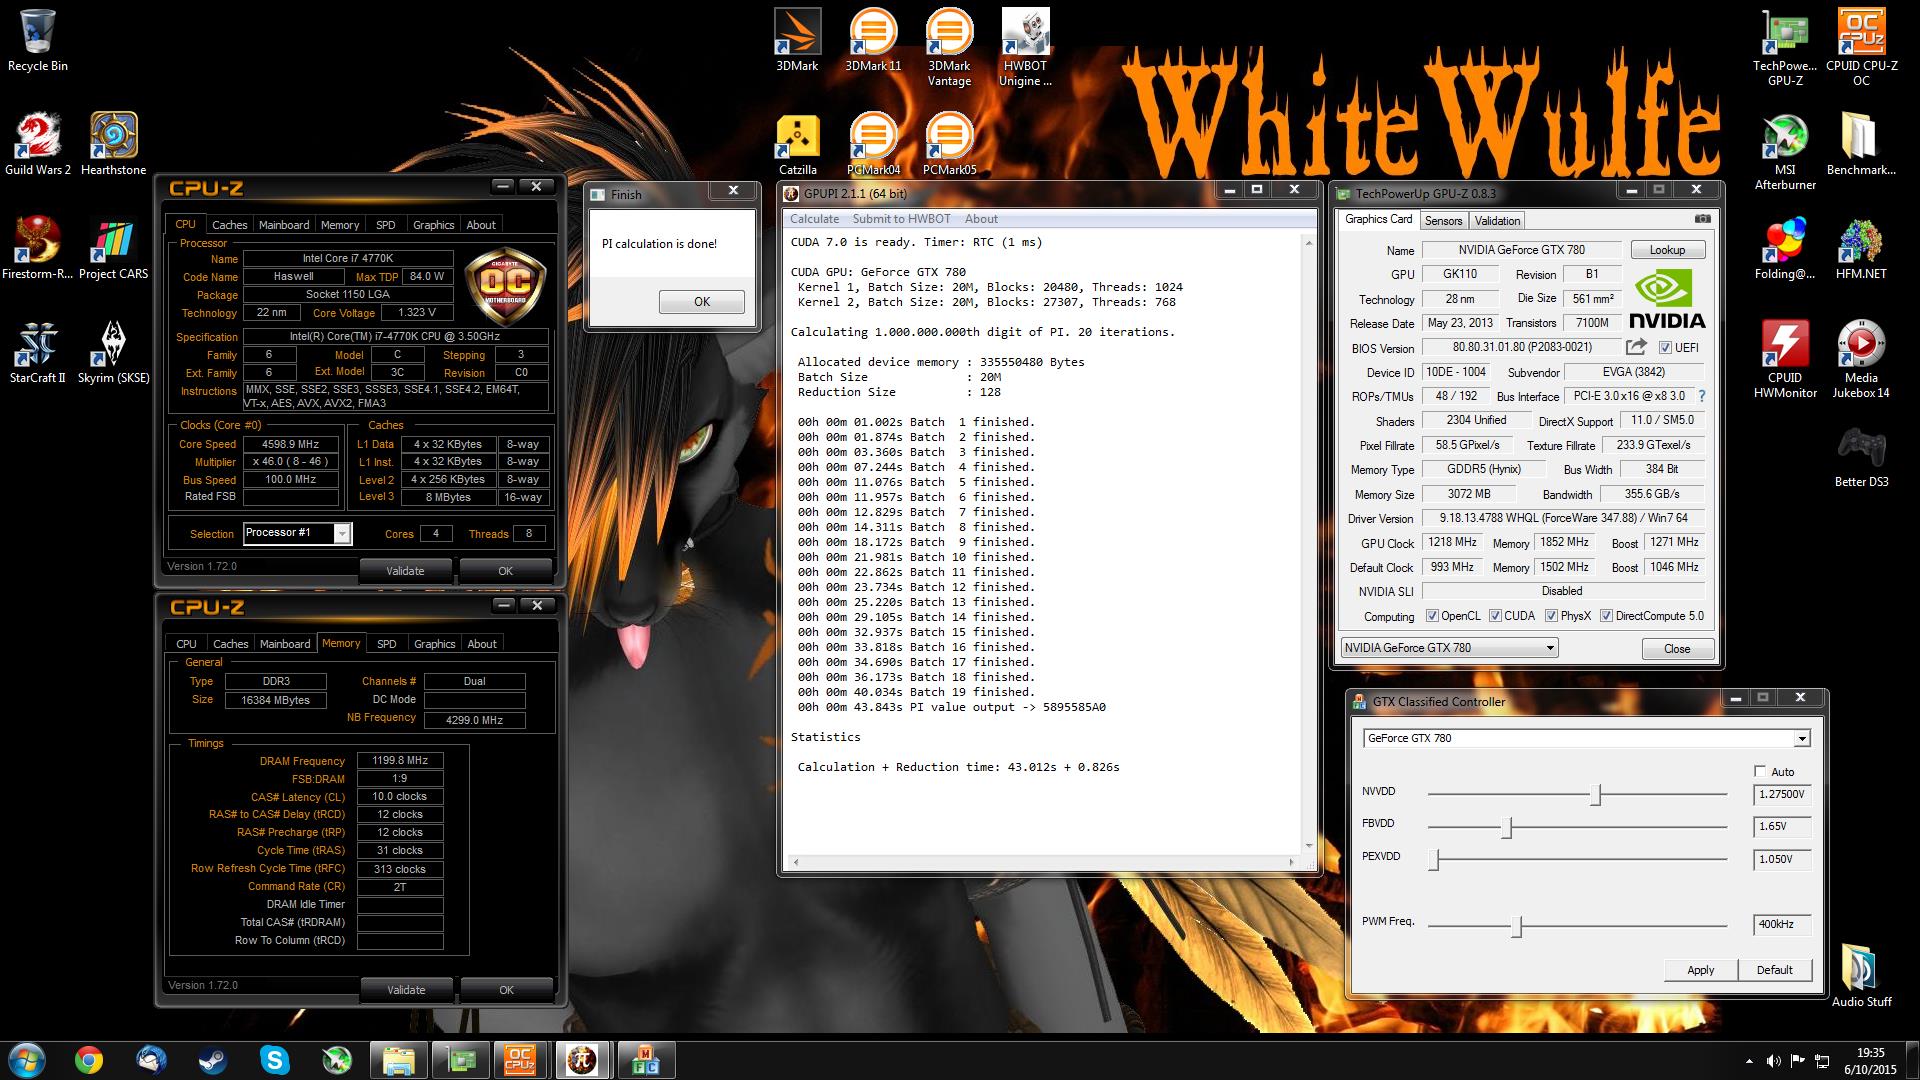Click the GPU-Z BIOS share/export icon
Screen dimensions: 1920x1080
[1636, 347]
